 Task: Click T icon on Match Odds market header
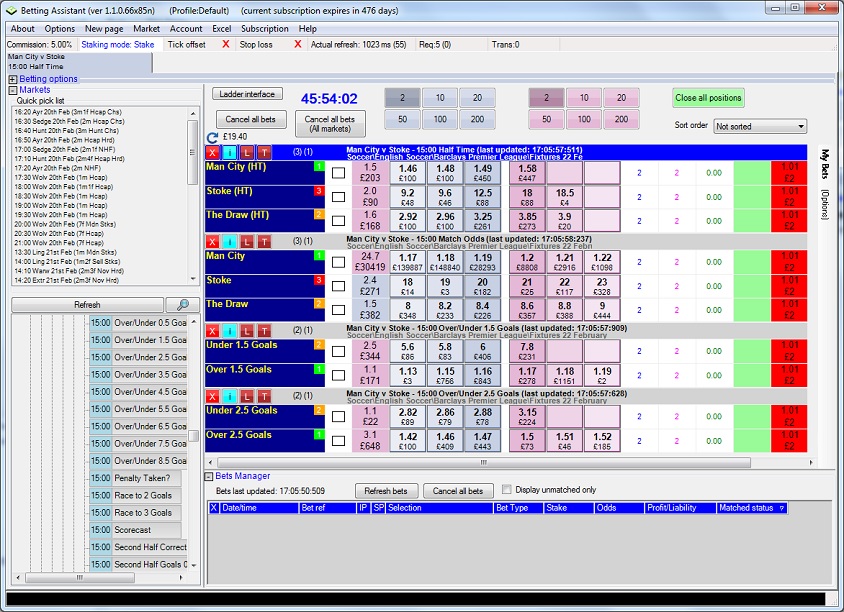[264, 242]
